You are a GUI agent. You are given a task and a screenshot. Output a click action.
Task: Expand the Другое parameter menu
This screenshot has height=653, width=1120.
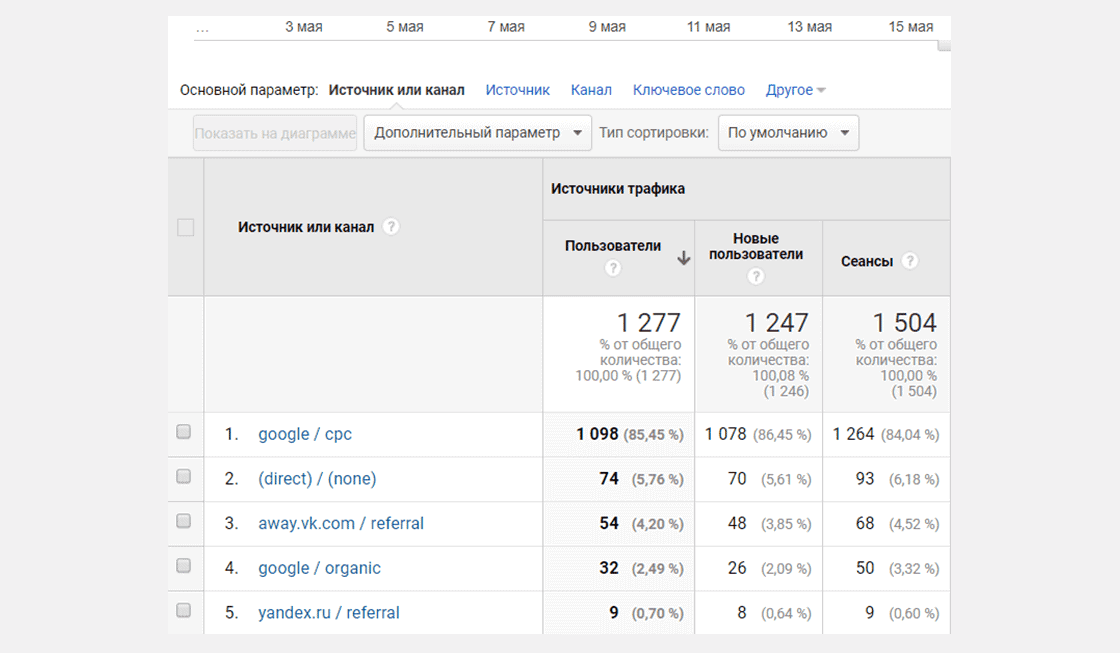(795, 90)
